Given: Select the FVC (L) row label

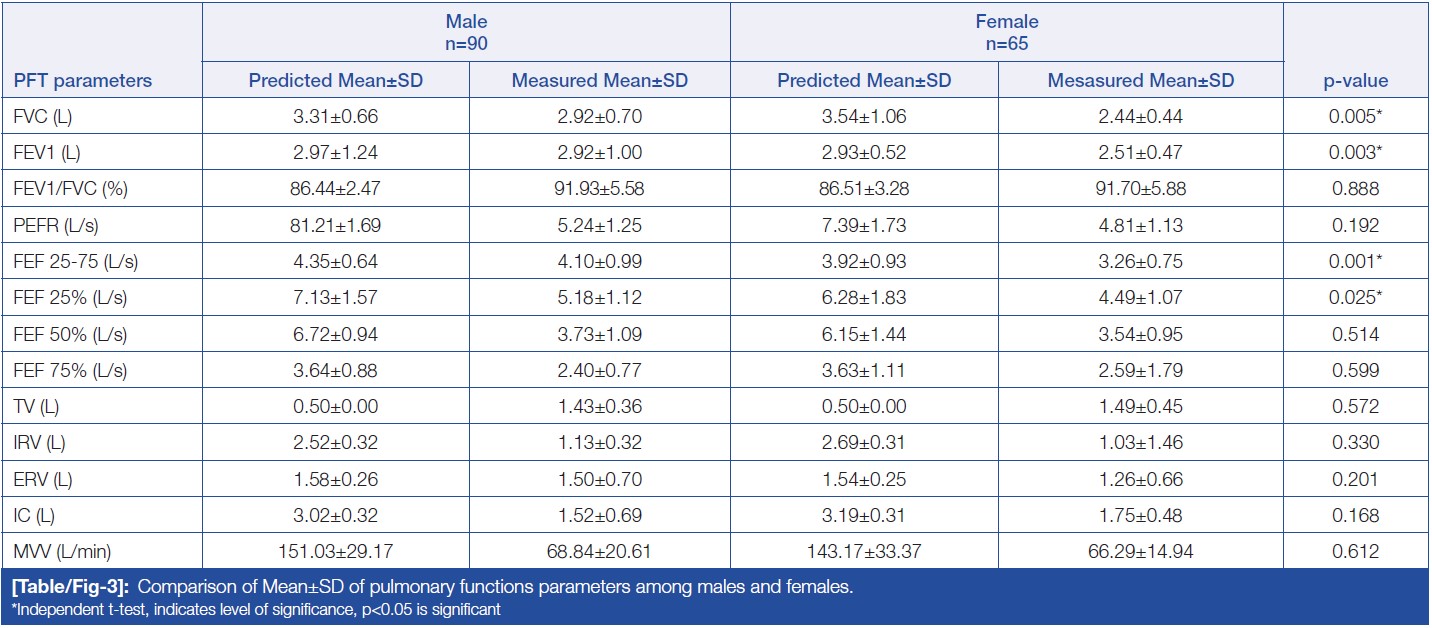Looking at the screenshot, I should [43, 117].
